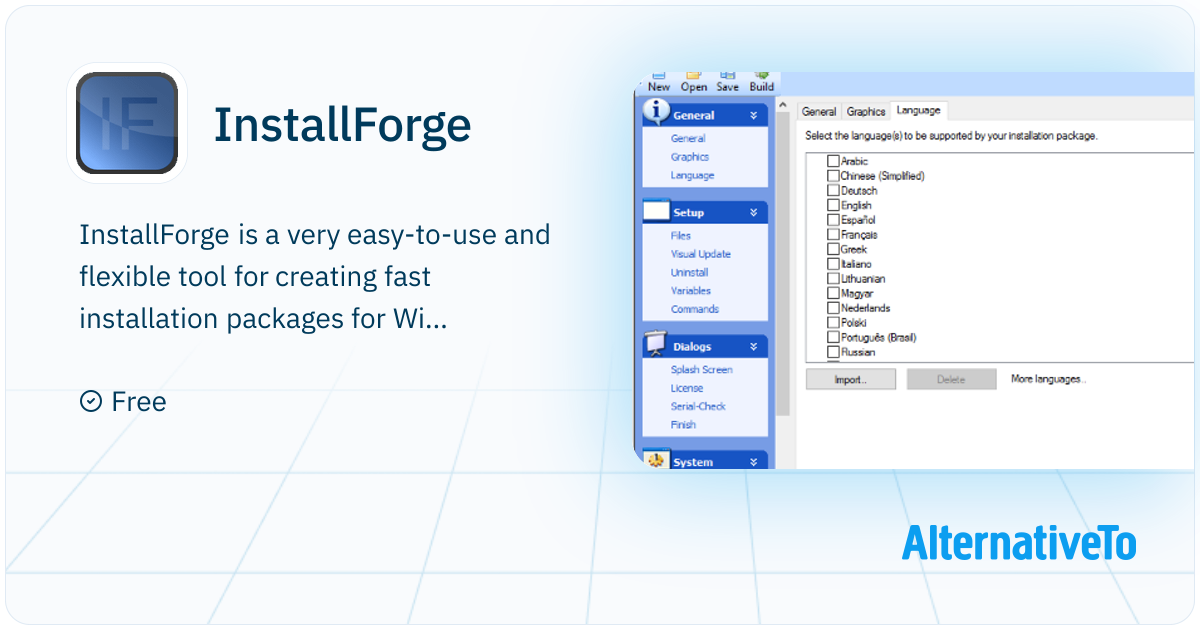Click the InstallForge IF logo
Screen dimensions: 1200x630
point(127,123)
